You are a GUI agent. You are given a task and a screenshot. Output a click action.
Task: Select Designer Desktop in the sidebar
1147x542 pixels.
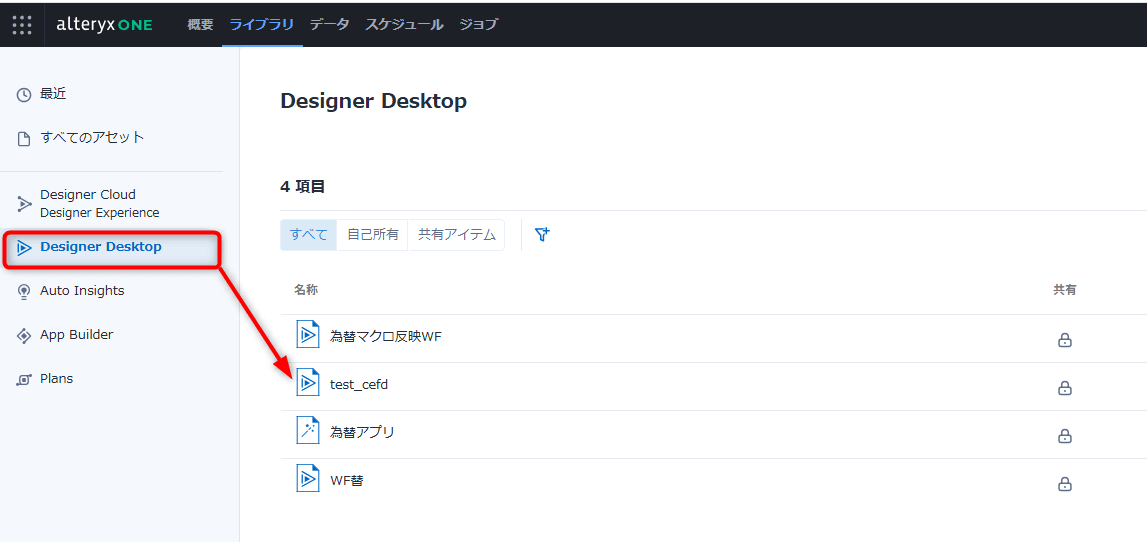[x=101, y=247]
